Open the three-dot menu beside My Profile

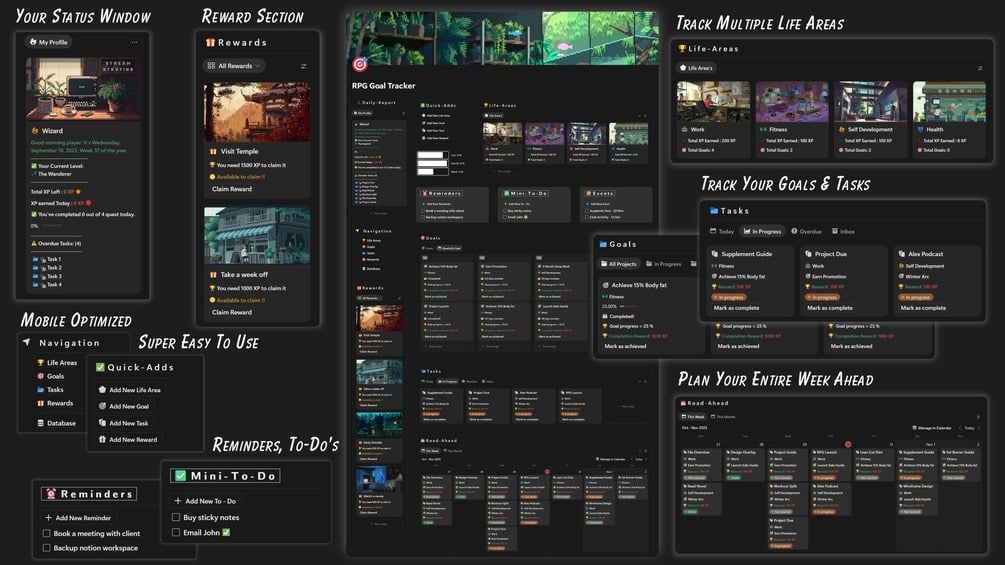coord(134,42)
